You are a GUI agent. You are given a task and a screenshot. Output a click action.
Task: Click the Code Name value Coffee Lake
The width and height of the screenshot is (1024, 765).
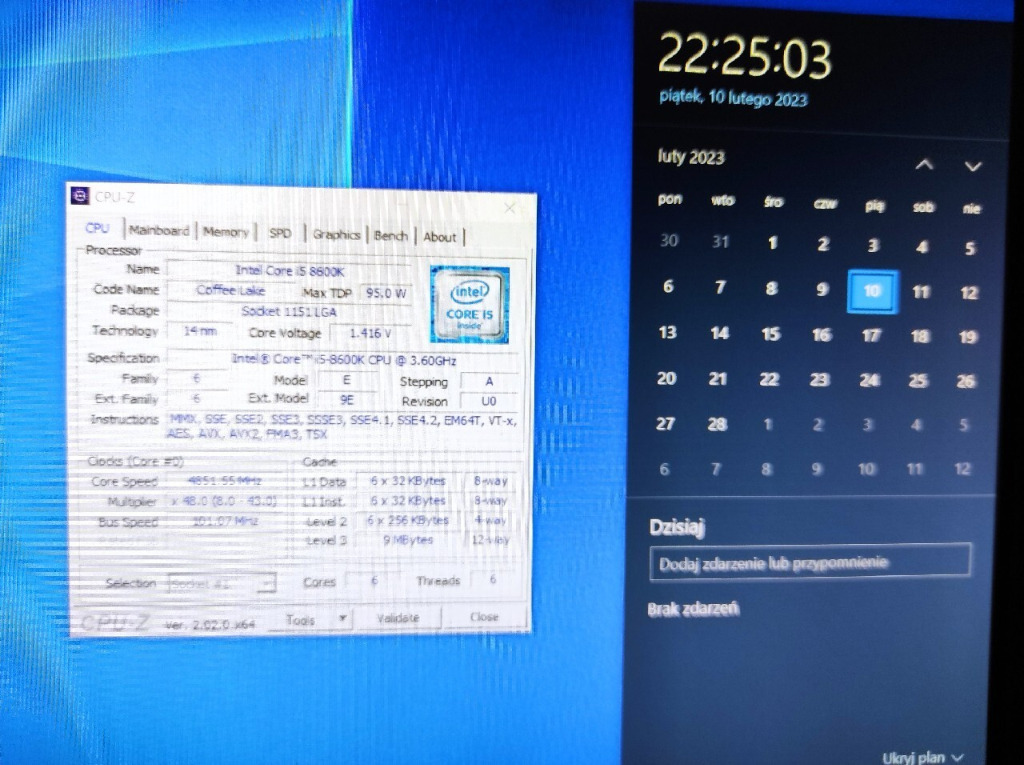(231, 290)
